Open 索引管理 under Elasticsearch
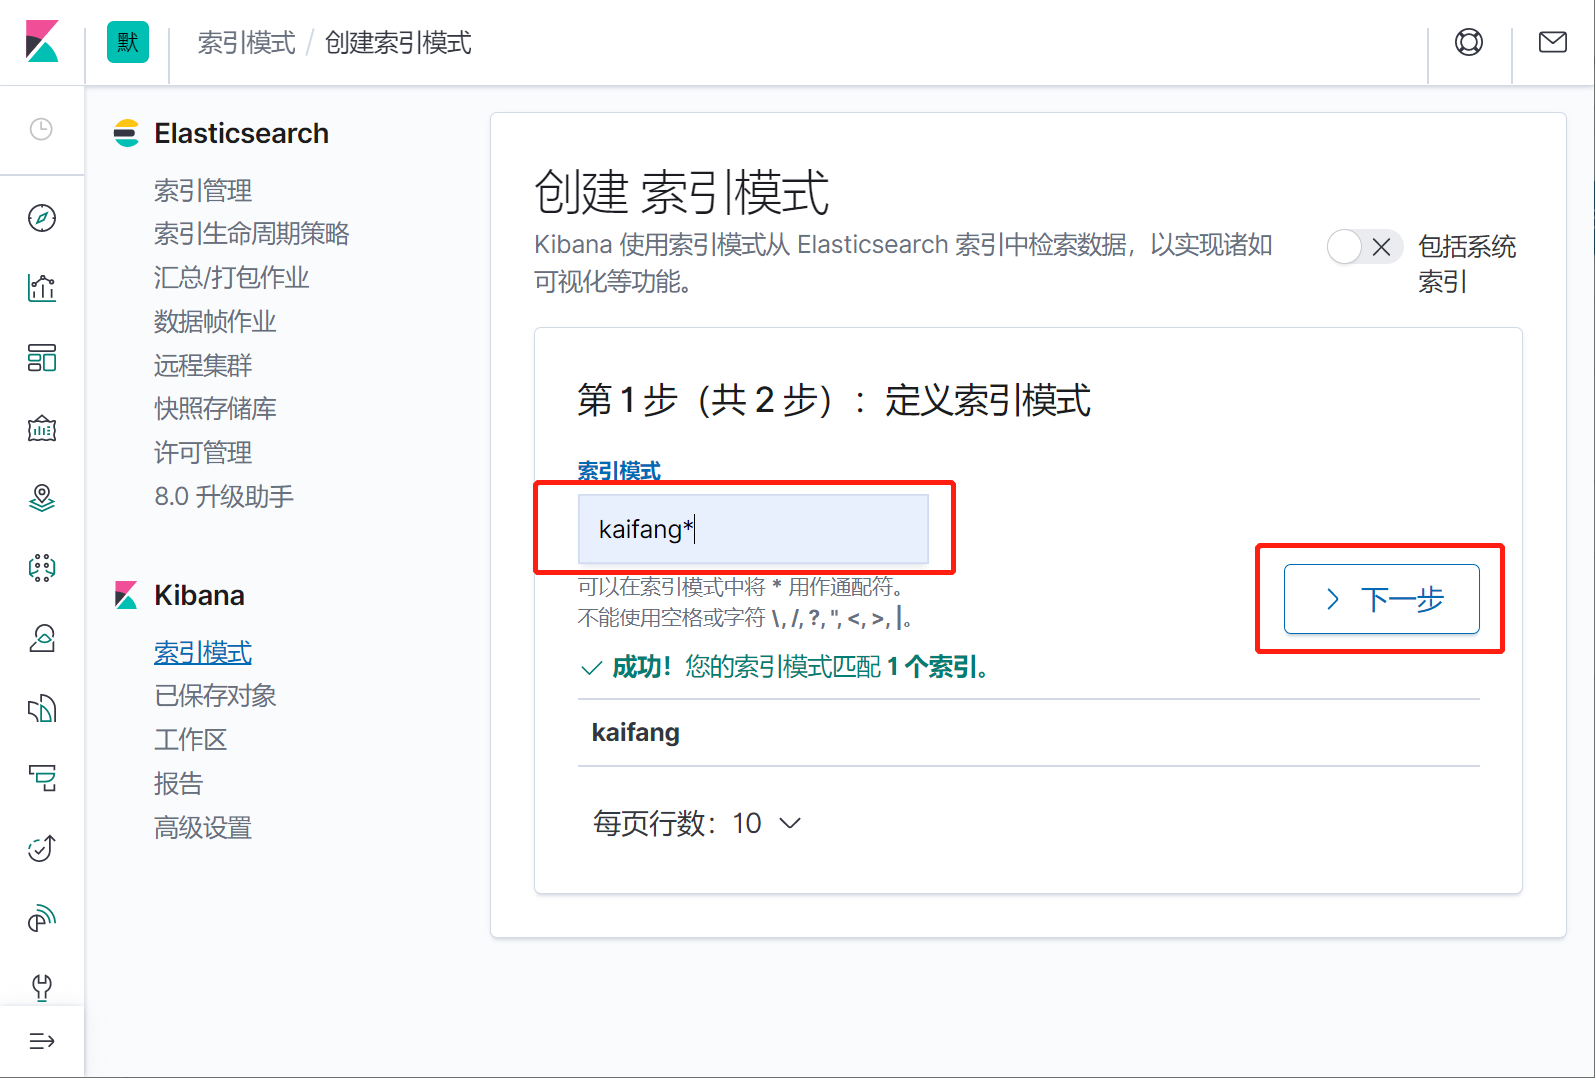The image size is (1595, 1078). (203, 190)
